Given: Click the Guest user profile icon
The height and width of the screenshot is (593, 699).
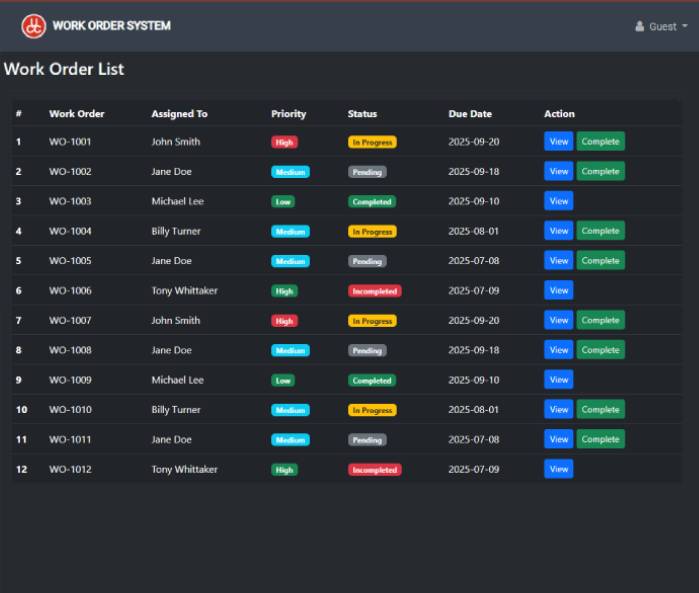Looking at the screenshot, I should 640,27.
